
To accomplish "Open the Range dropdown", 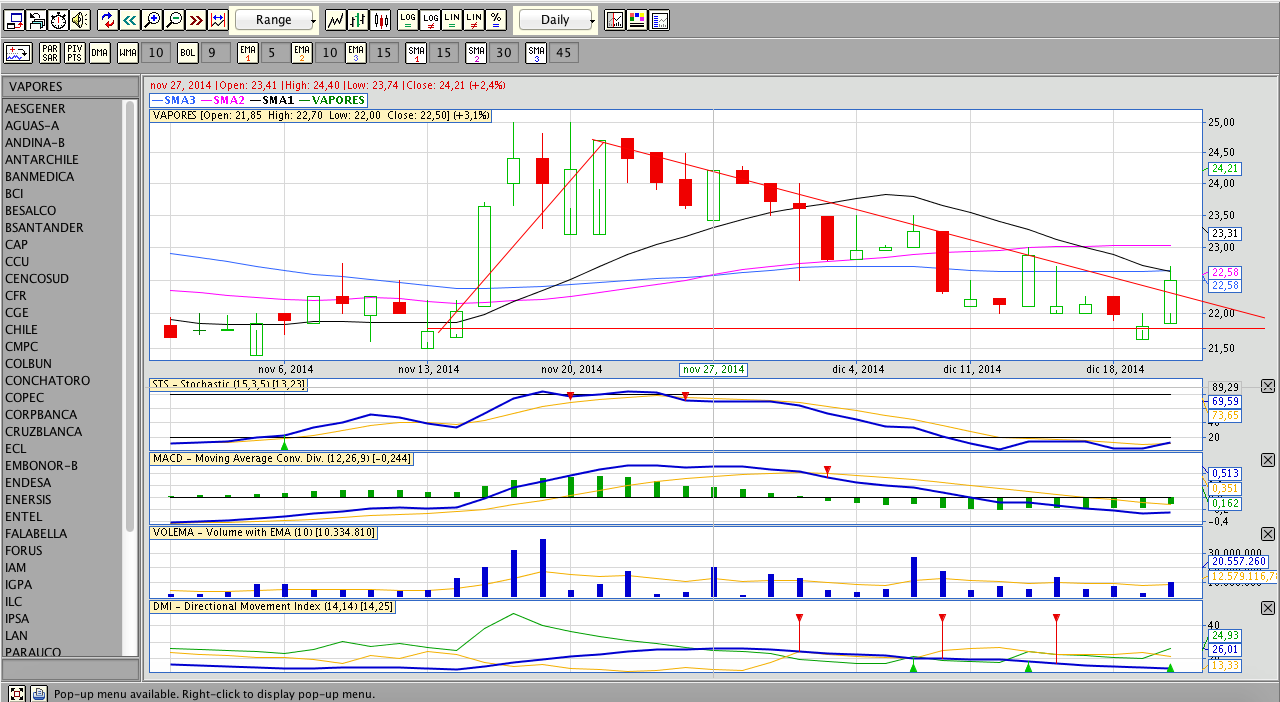I will tap(273, 20).
